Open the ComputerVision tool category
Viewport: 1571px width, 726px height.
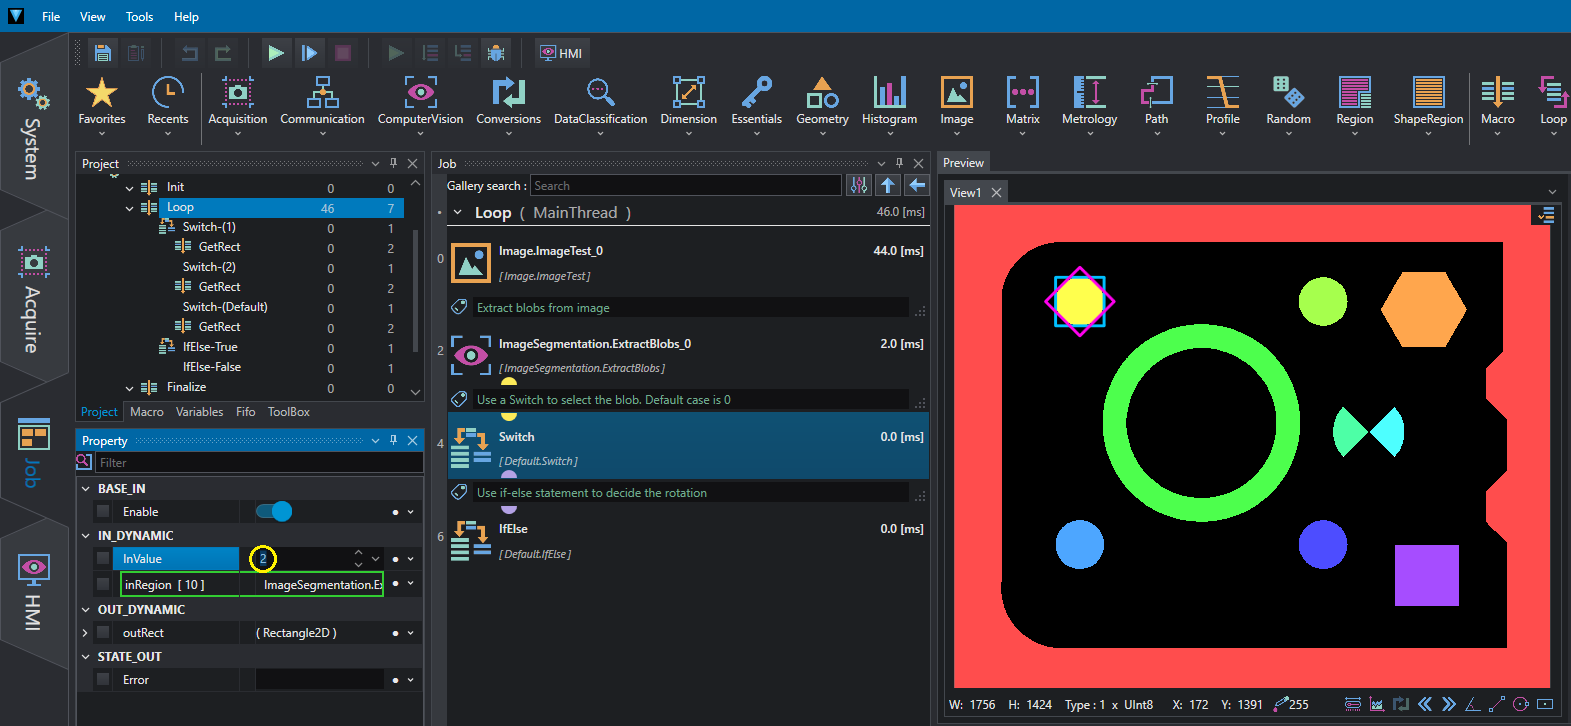[x=420, y=102]
